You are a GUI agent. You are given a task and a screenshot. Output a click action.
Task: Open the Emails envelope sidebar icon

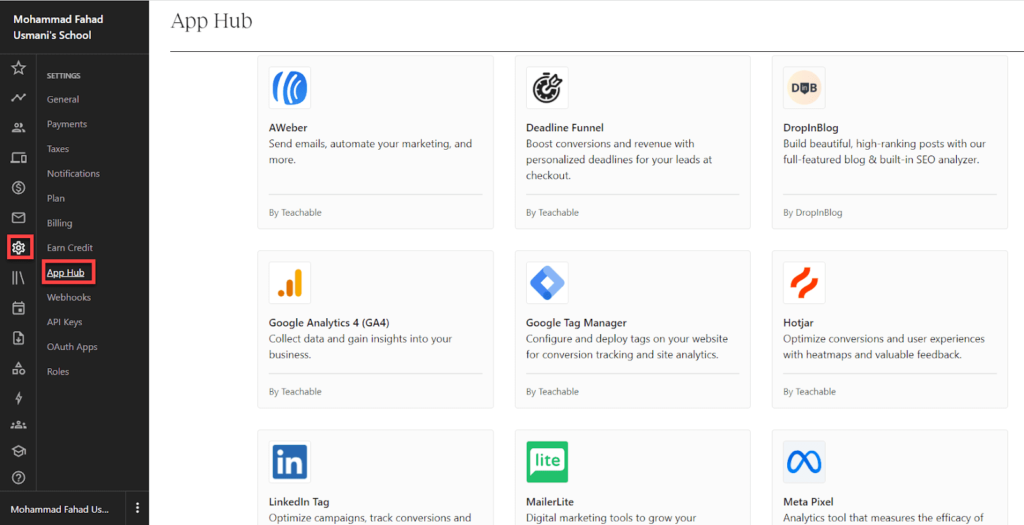pyautogui.click(x=18, y=218)
